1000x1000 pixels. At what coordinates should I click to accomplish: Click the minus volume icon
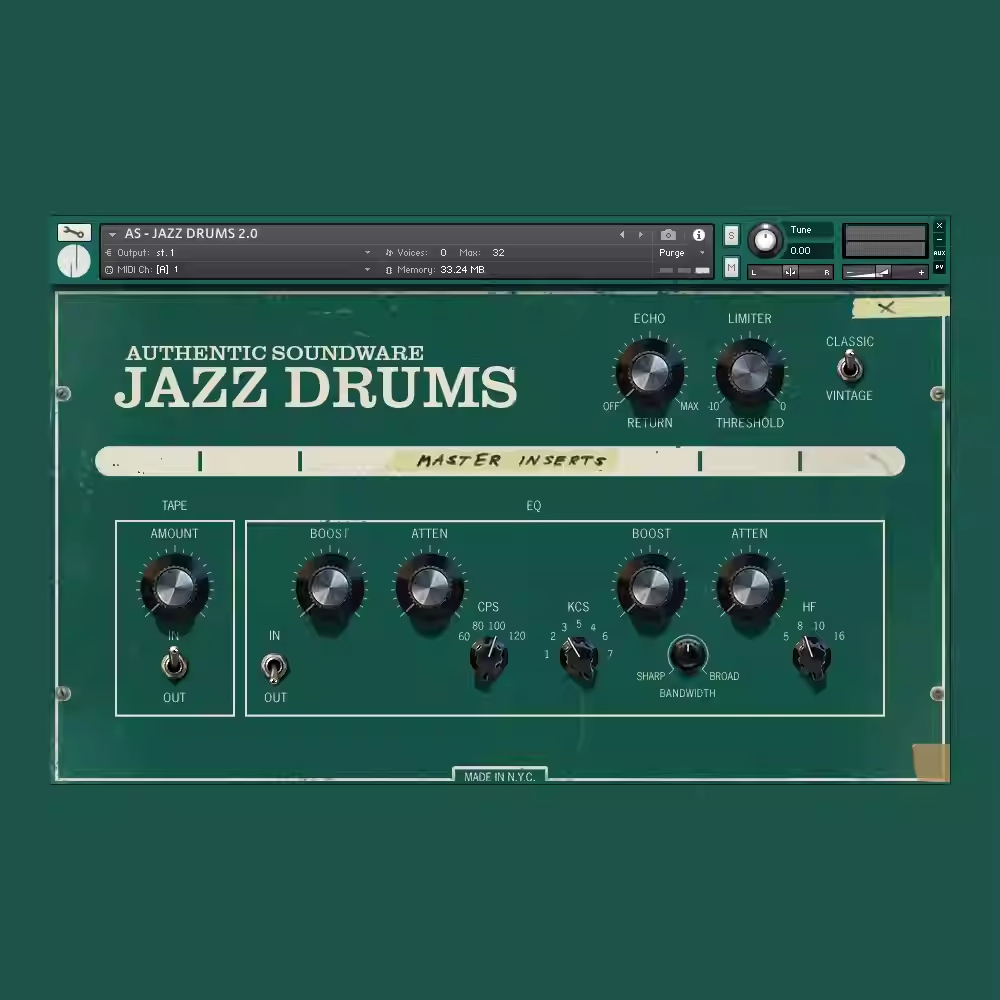849,273
